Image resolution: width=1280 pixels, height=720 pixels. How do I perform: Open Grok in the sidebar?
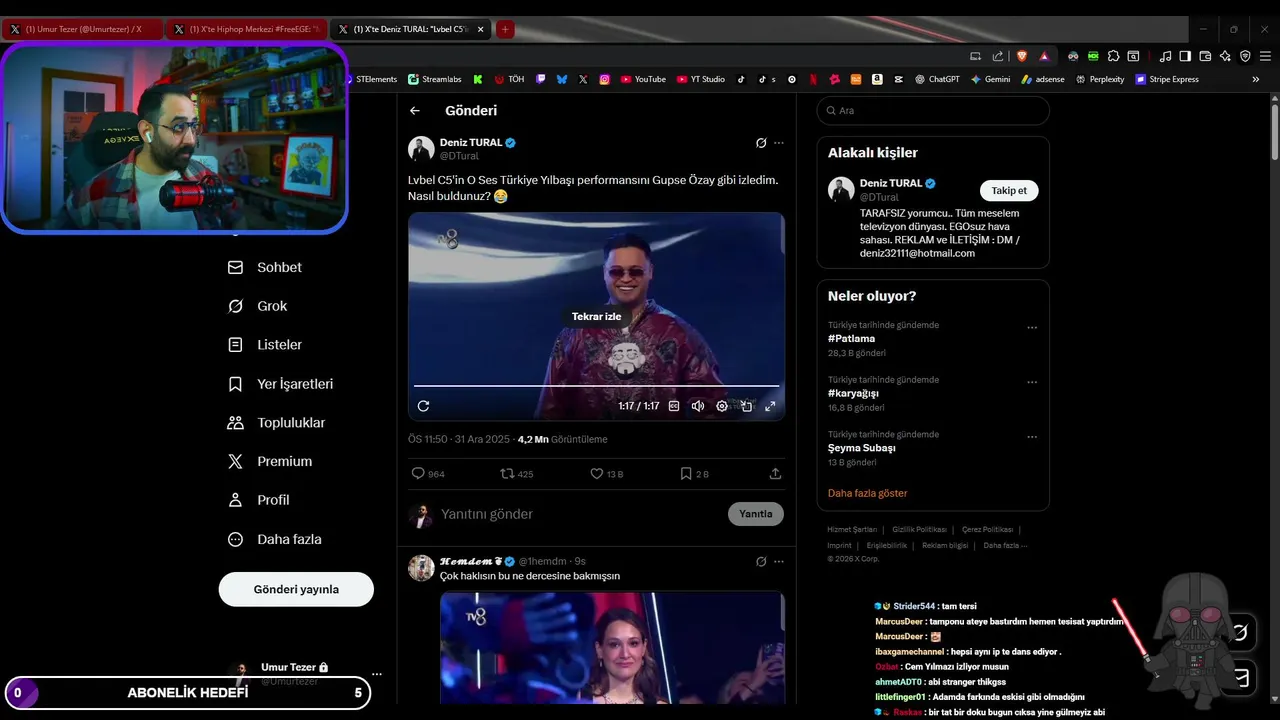tap(258, 306)
